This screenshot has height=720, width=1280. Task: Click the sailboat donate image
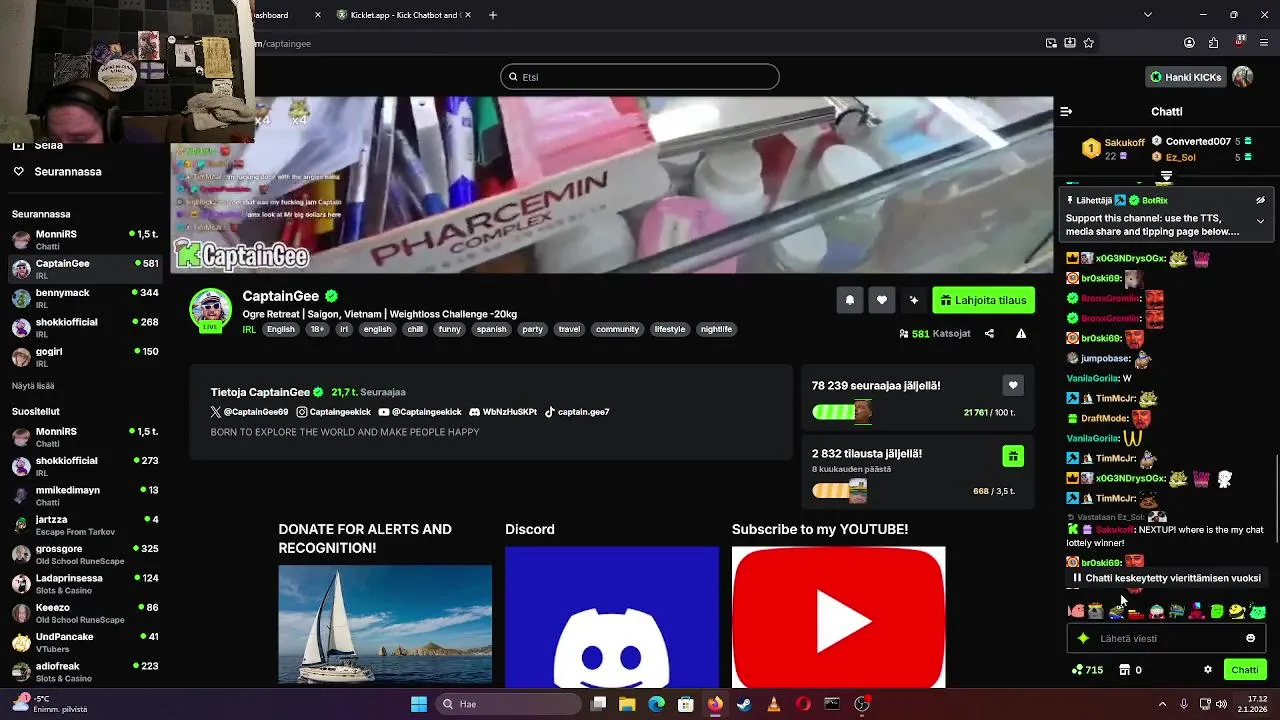pyautogui.click(x=385, y=624)
